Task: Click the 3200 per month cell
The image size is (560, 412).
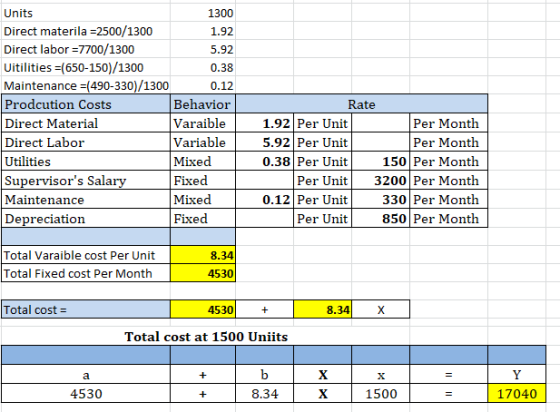Action: tap(380, 181)
